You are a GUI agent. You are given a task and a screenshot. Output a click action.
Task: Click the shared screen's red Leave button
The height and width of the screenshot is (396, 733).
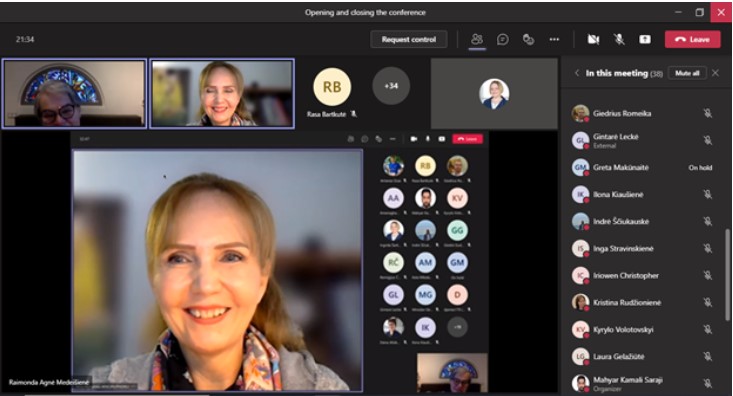467,139
